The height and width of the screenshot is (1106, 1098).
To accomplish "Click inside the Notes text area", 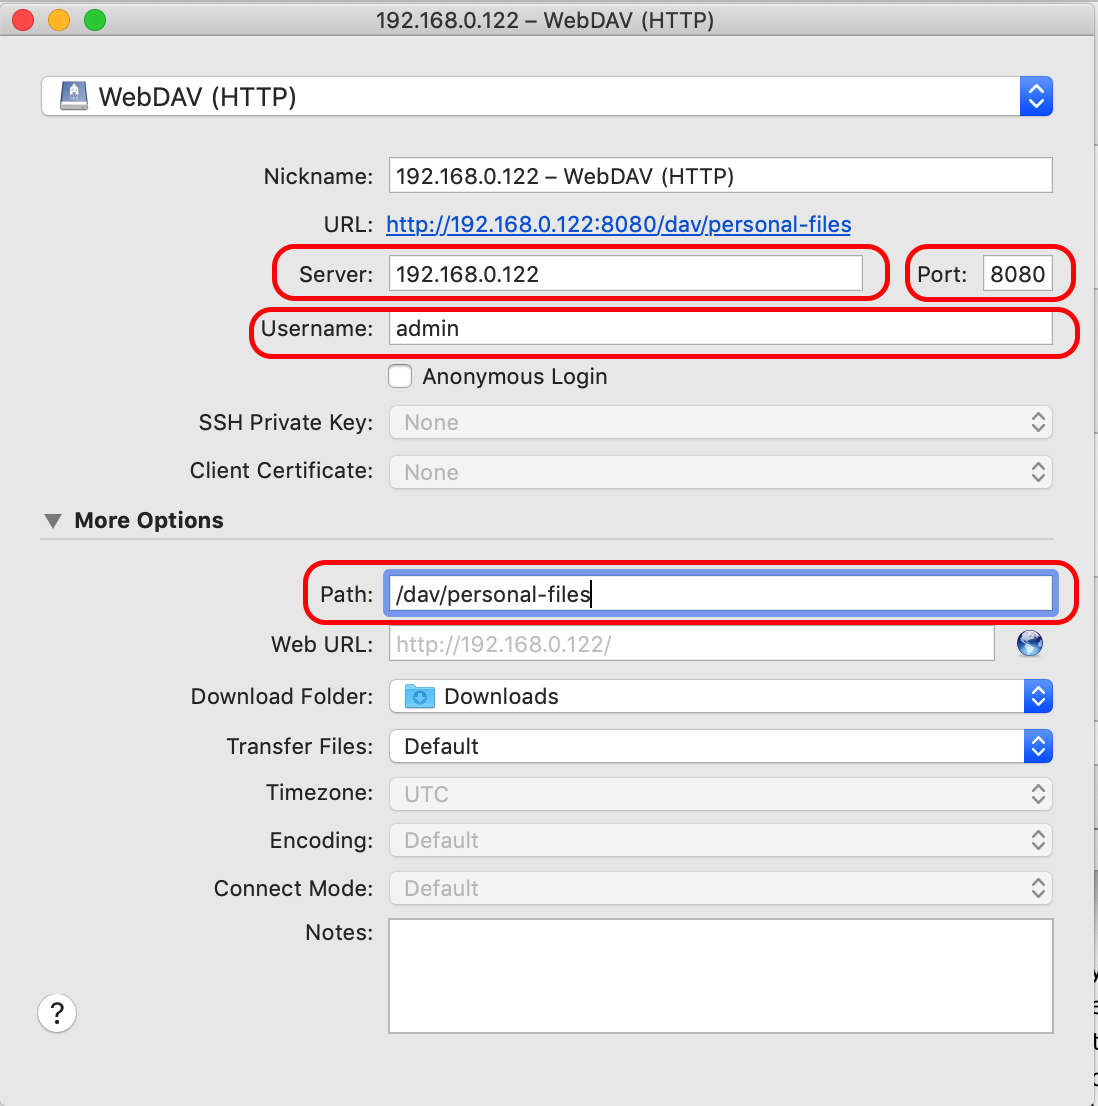I will (721, 976).
